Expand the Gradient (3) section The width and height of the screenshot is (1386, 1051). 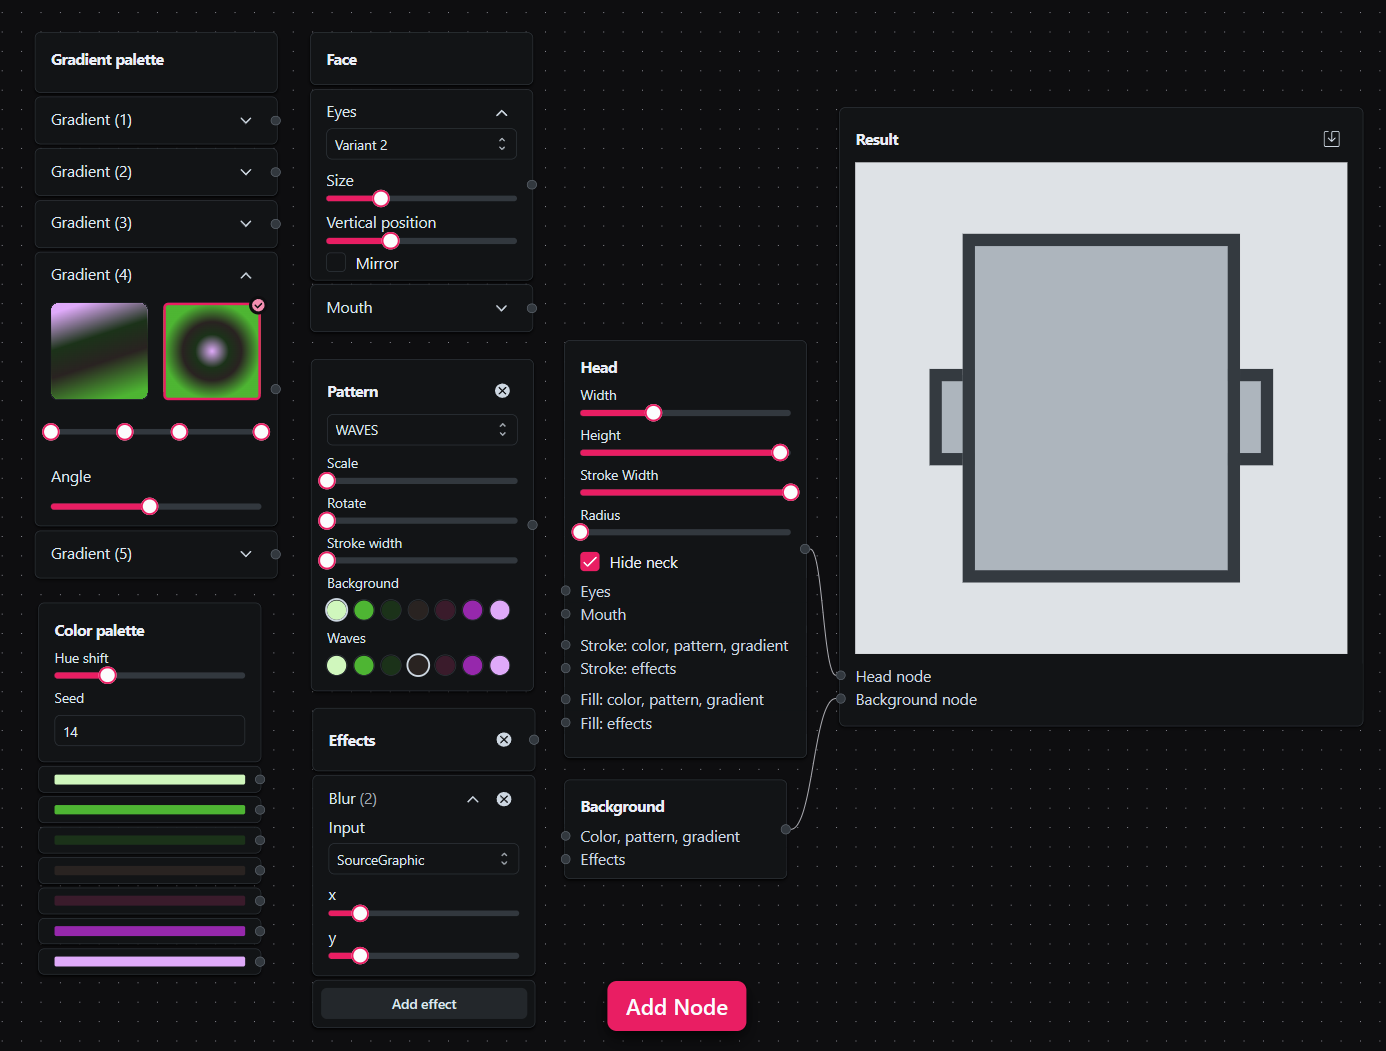coord(246,223)
